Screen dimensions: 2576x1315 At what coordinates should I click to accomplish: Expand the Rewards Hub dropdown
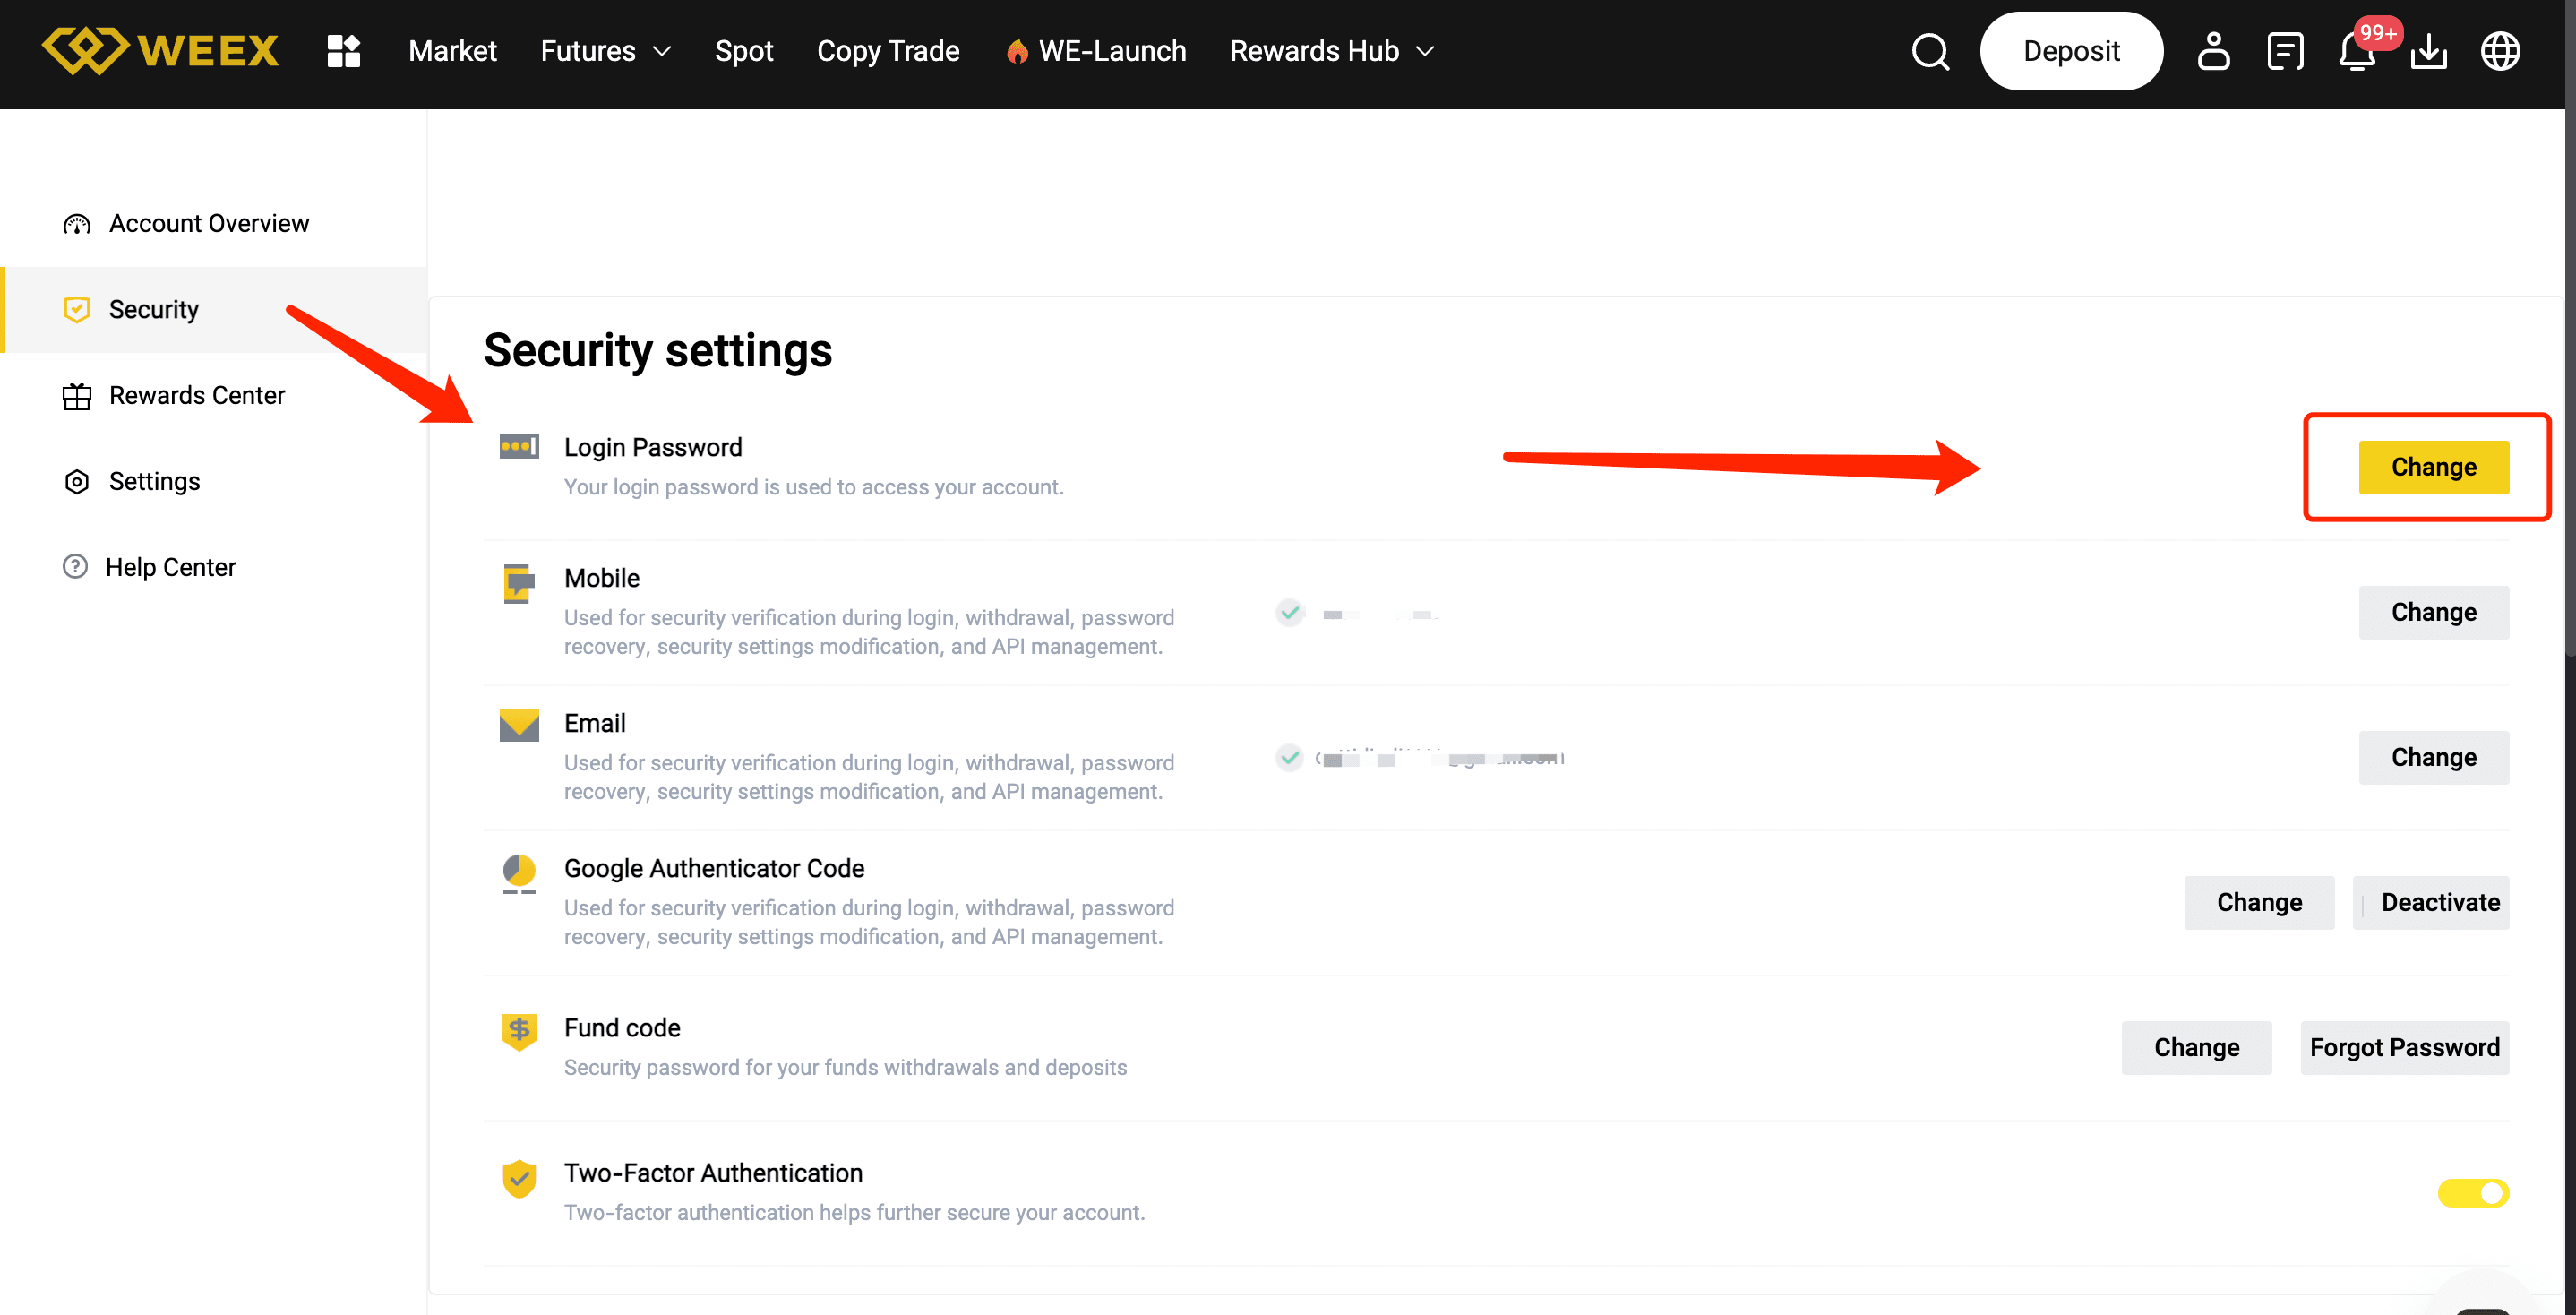(1332, 51)
